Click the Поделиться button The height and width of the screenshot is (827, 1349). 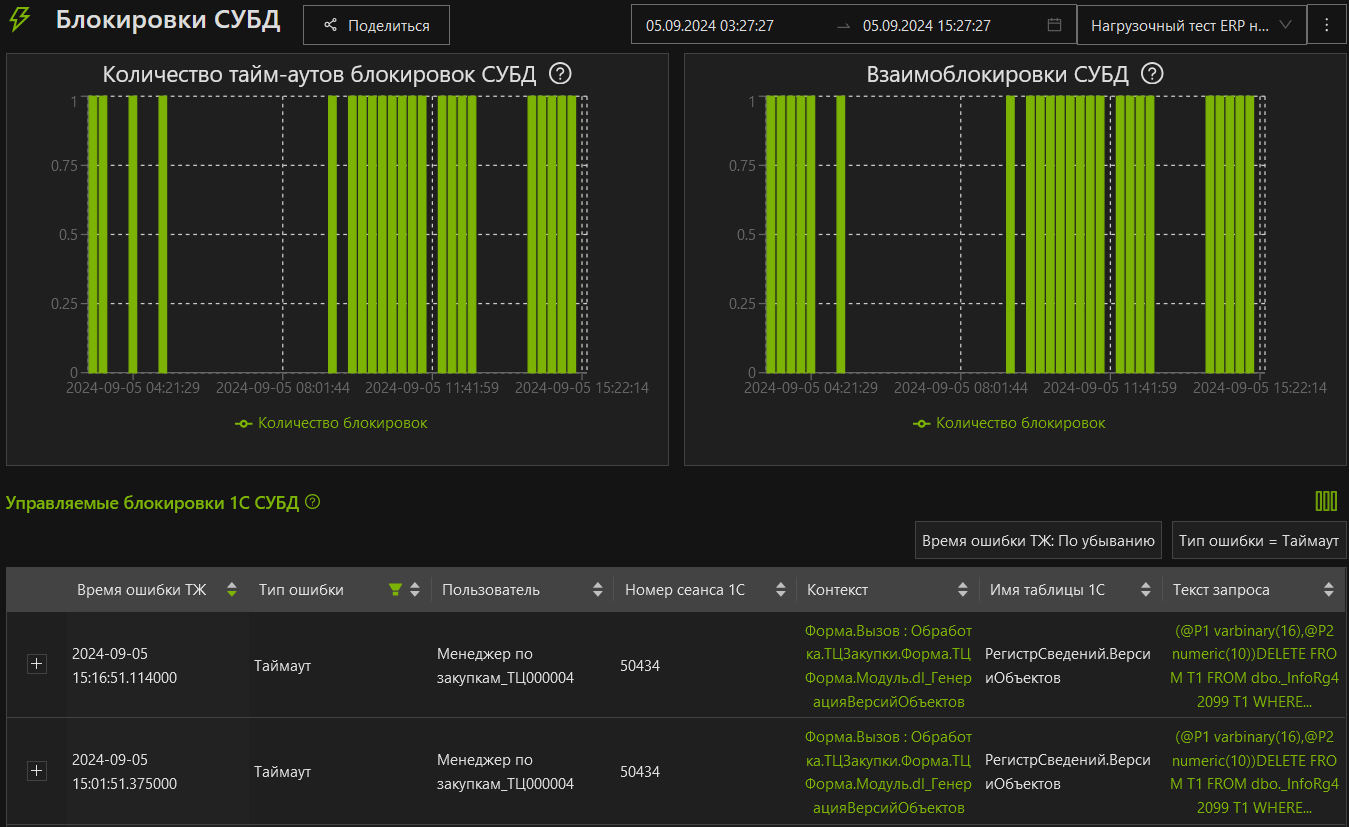(x=376, y=25)
